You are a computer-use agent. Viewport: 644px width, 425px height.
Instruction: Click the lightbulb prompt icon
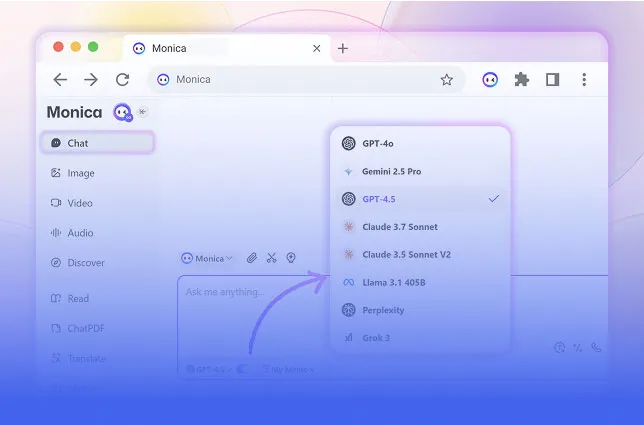(x=291, y=258)
